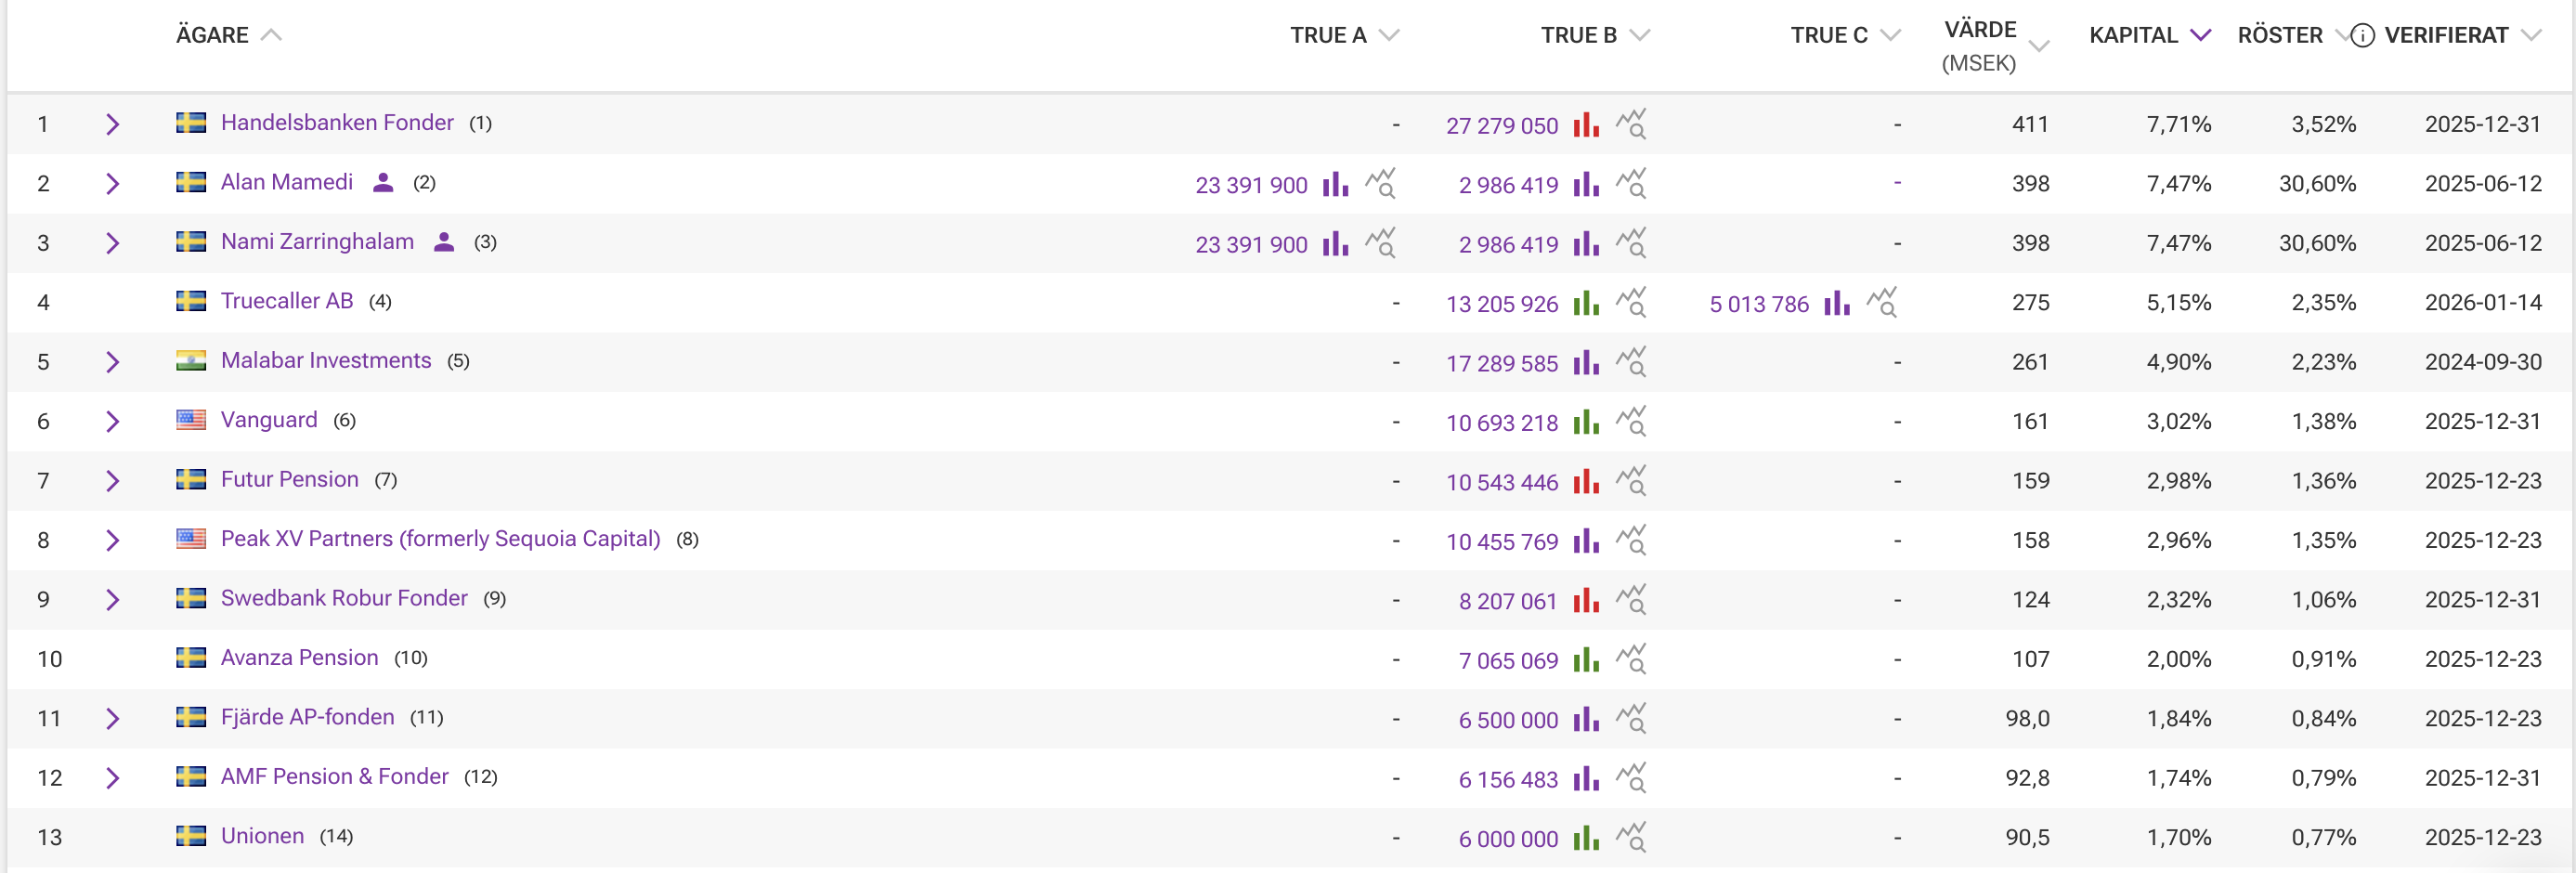Expand the Malabar Investments row

point(112,362)
